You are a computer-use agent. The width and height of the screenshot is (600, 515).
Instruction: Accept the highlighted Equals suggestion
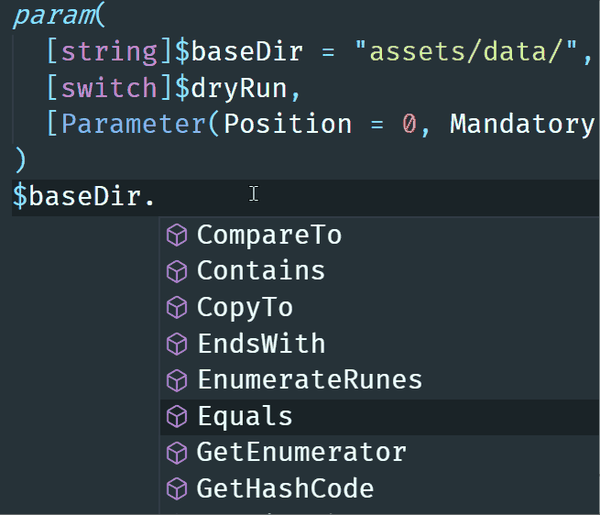click(380, 416)
